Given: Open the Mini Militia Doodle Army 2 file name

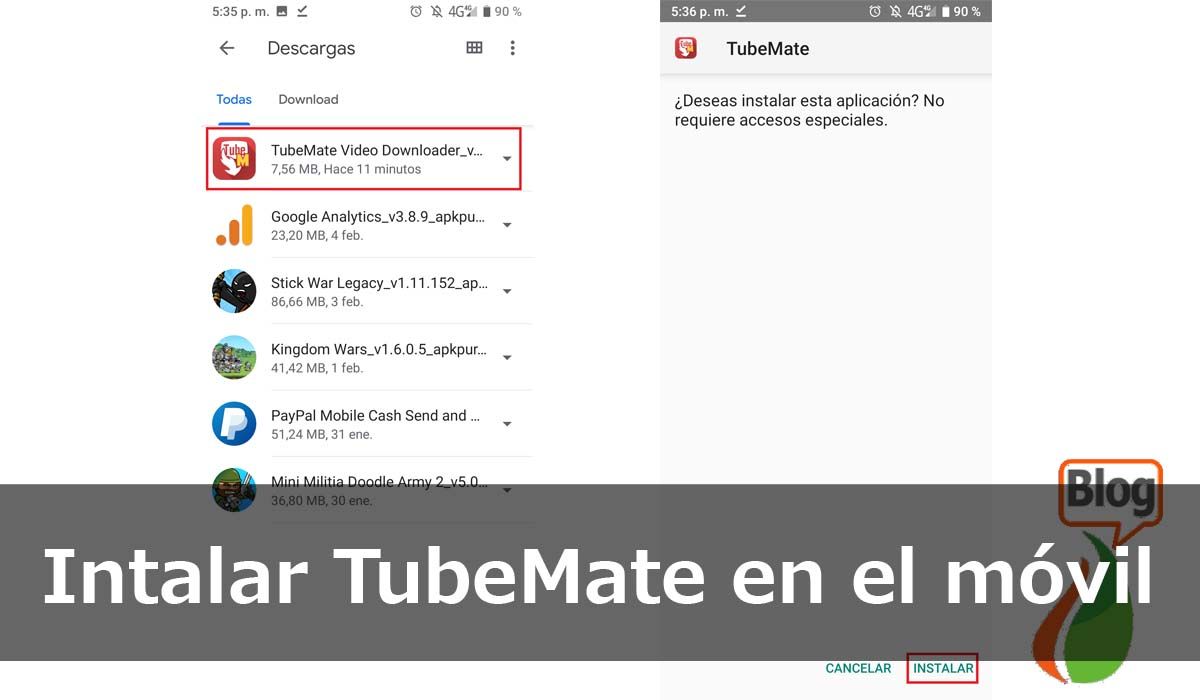Looking at the screenshot, I should click(379, 482).
